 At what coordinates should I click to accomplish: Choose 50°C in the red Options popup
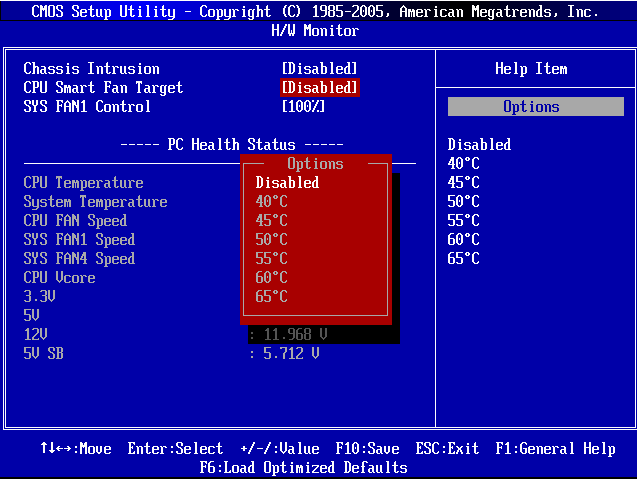pyautogui.click(x=271, y=239)
